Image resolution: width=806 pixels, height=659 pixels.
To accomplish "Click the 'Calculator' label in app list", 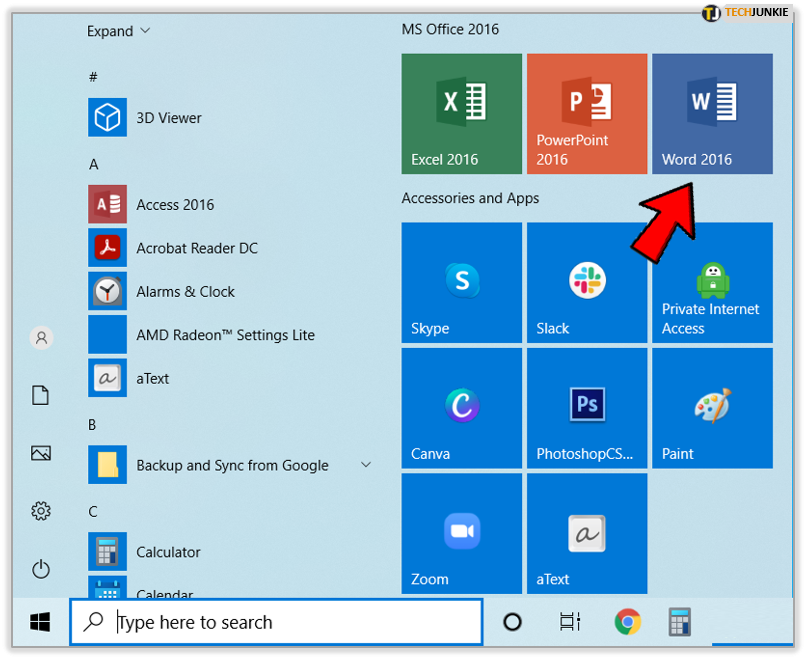I will [168, 552].
